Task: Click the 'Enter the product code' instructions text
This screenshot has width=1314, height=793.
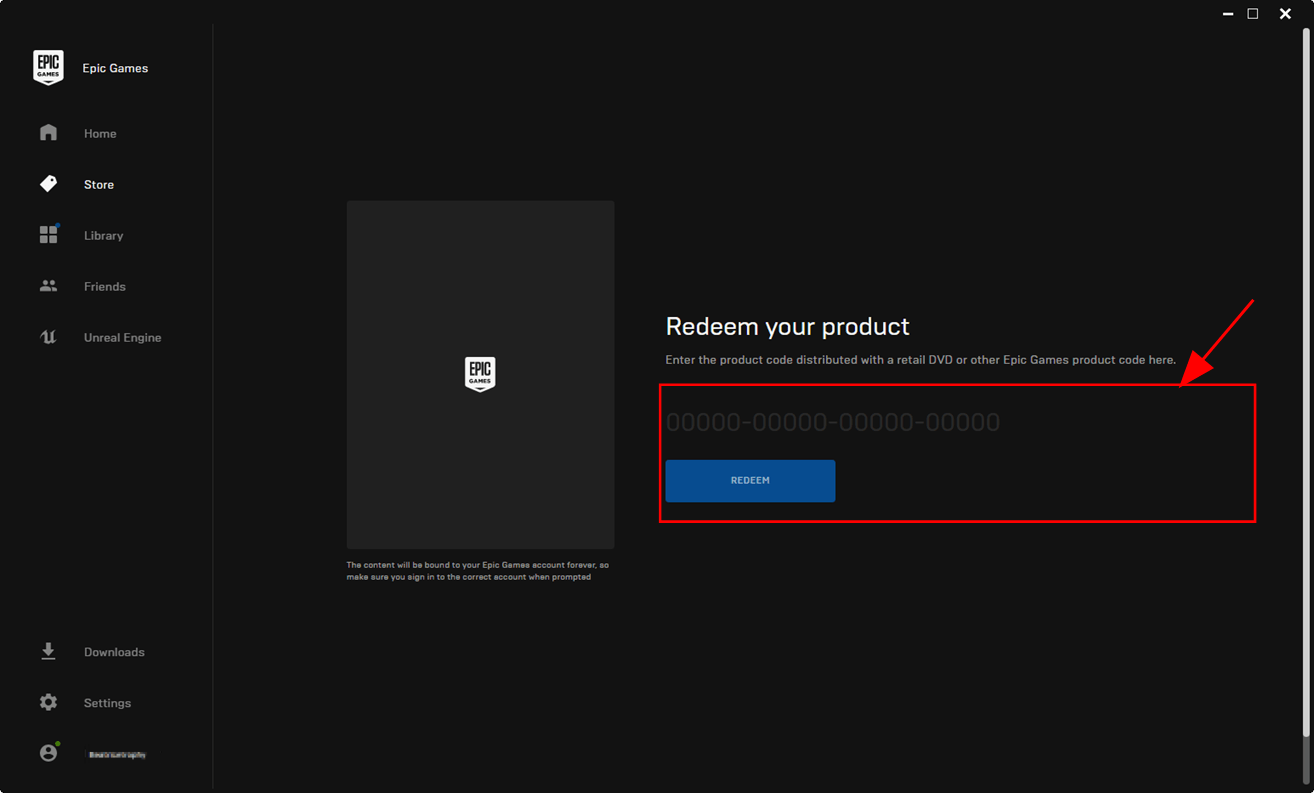Action: tap(921, 360)
